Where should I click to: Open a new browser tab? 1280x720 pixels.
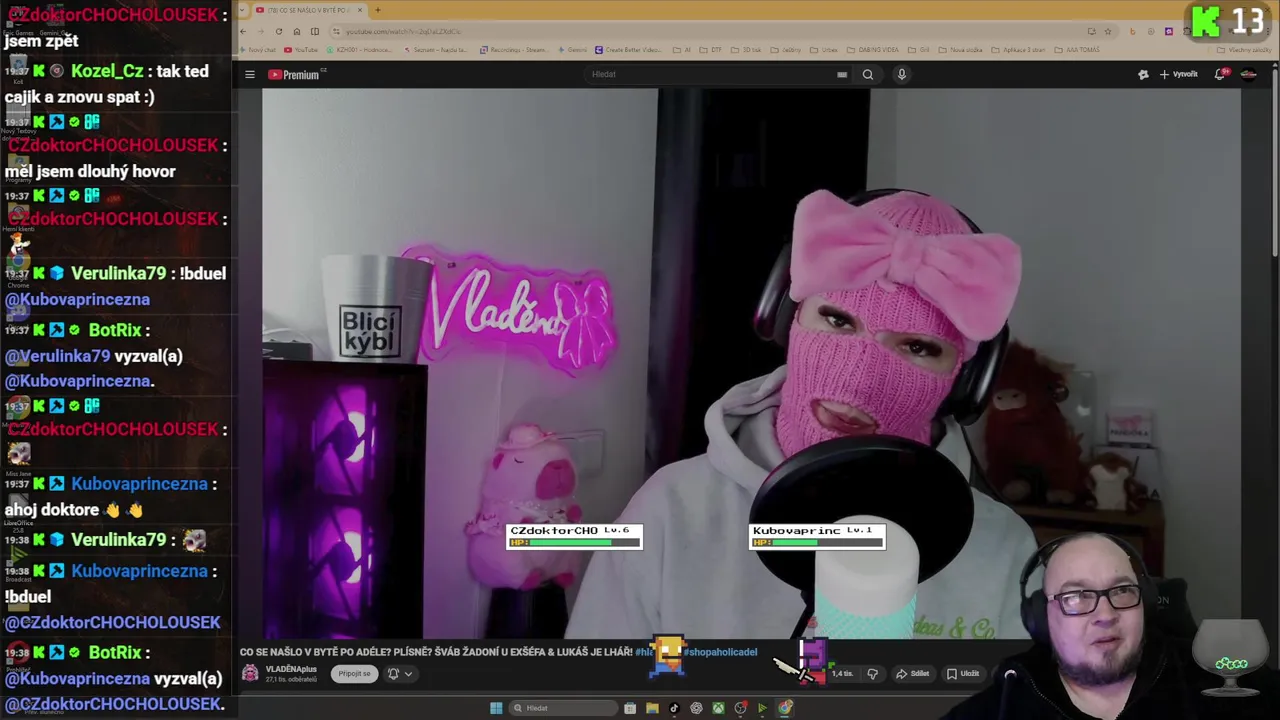[377, 10]
